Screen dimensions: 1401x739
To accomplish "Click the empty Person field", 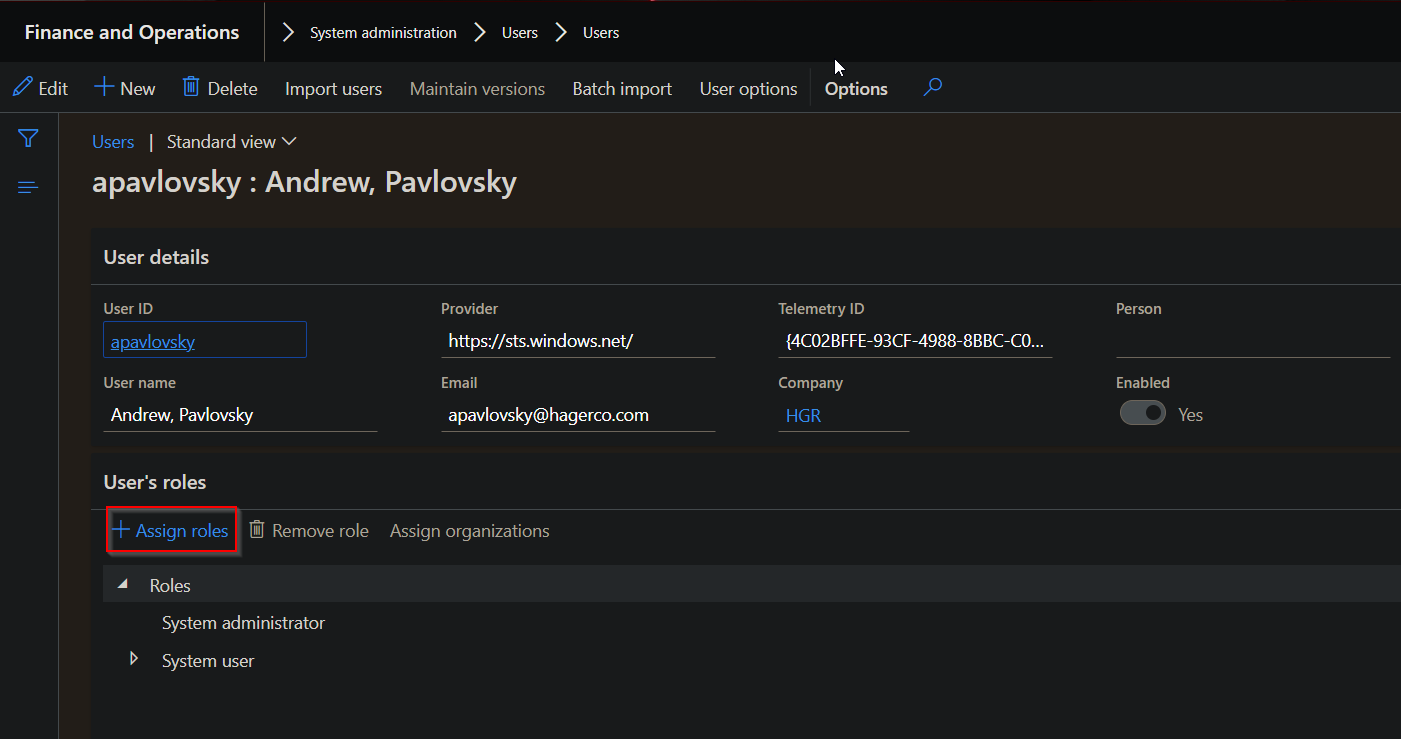I will point(1253,341).
